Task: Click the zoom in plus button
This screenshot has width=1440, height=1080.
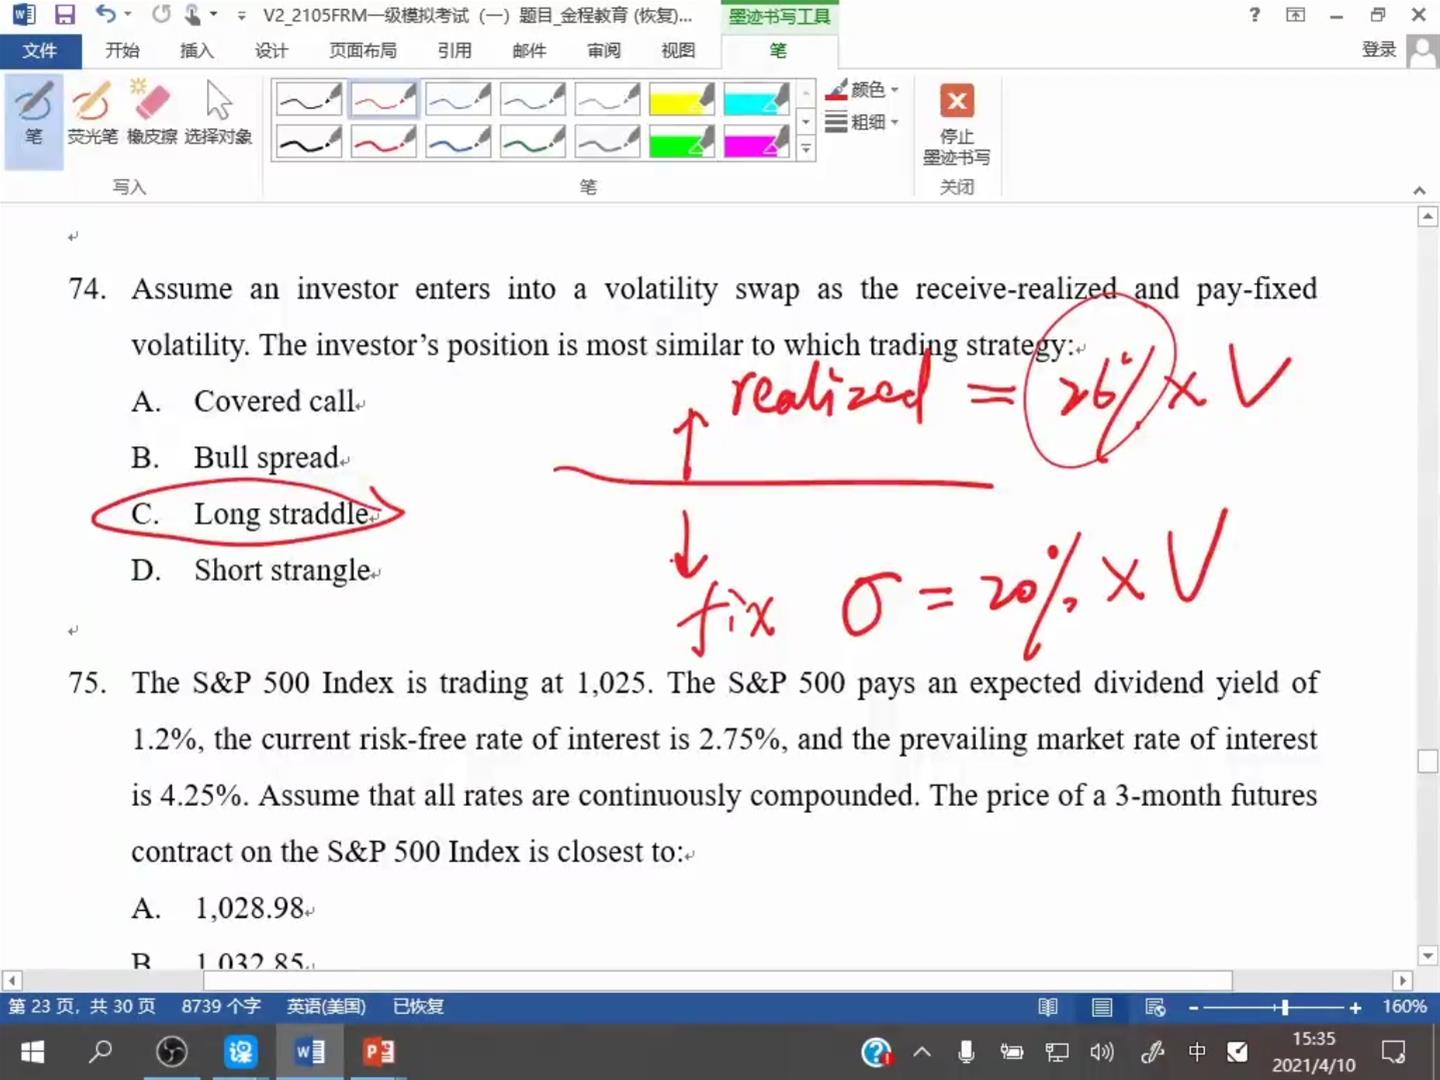Action: point(1355,1007)
